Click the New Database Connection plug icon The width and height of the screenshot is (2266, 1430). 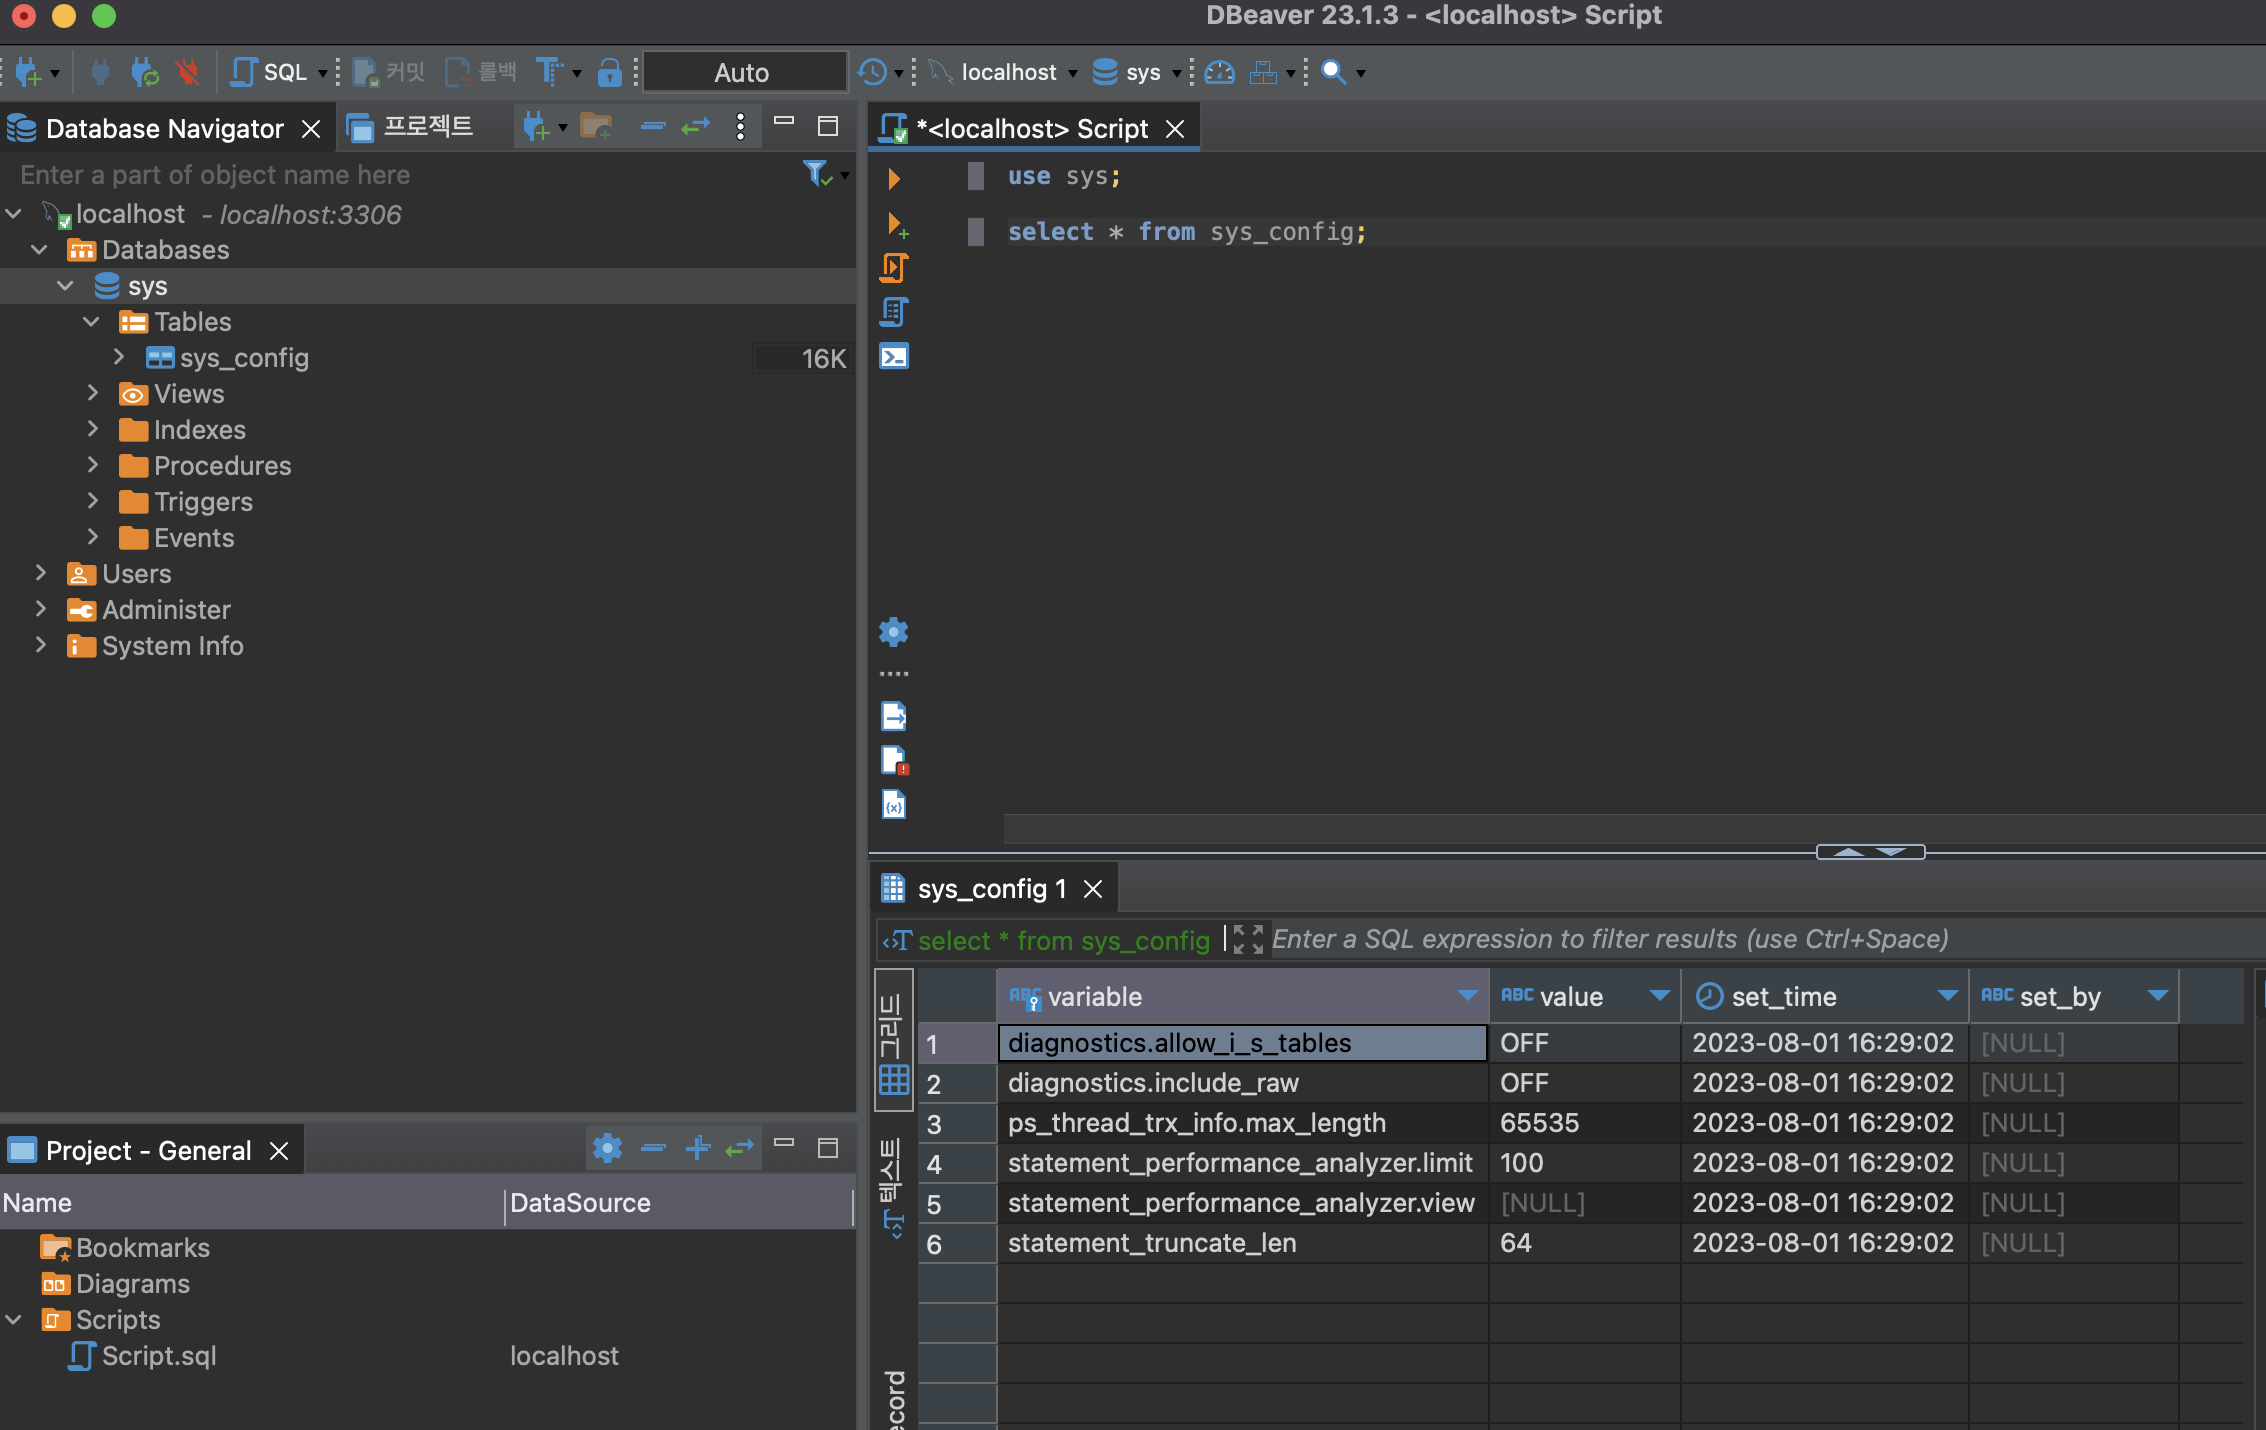tap(28, 72)
